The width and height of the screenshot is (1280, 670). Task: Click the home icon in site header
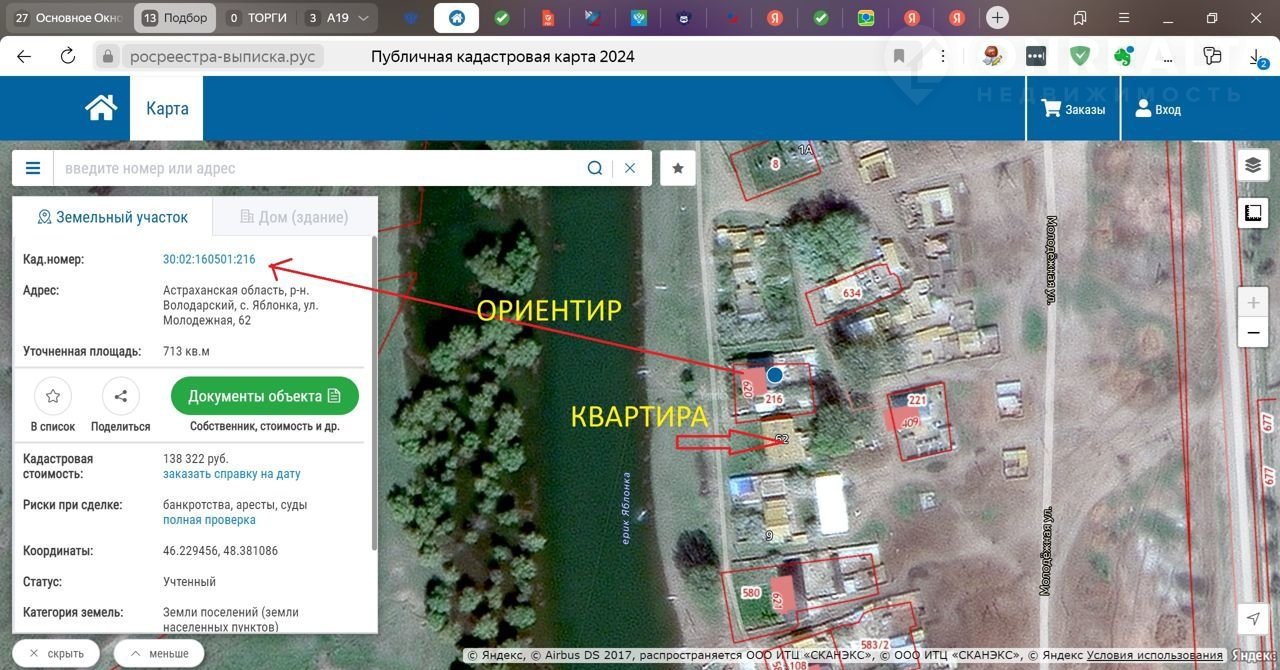coord(101,108)
